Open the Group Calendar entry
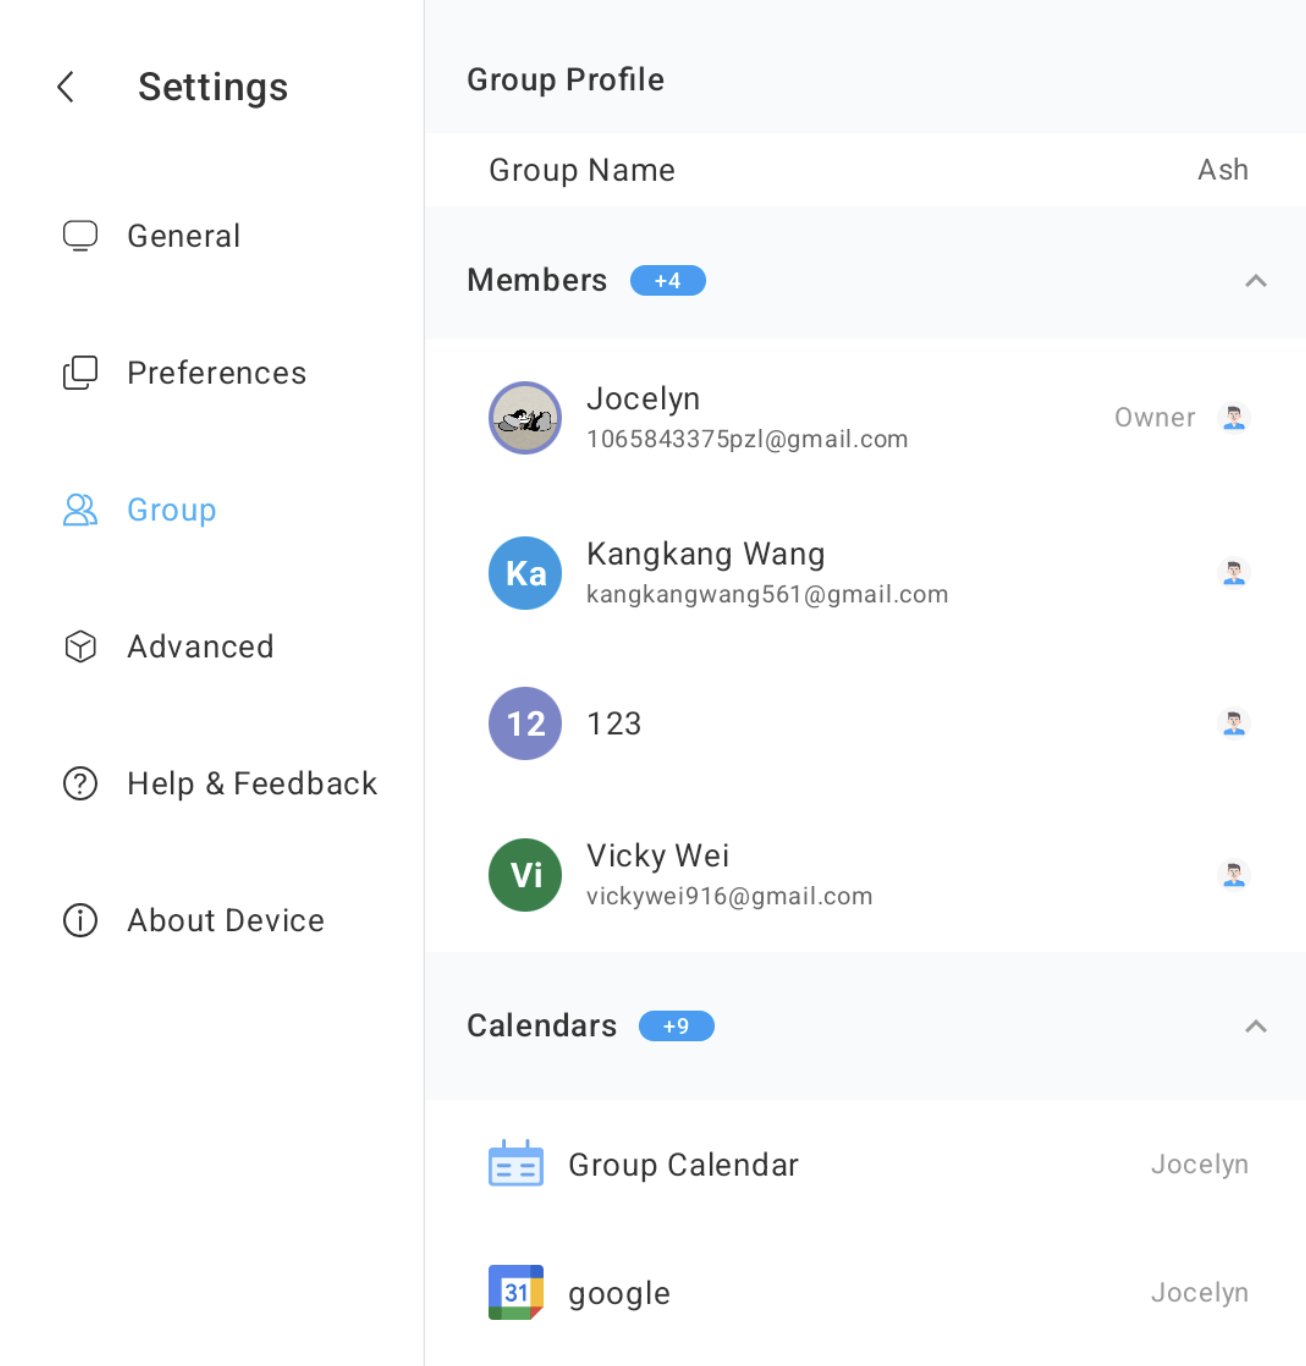Screen dimensions: 1306x1366 pyautogui.click(x=865, y=1164)
